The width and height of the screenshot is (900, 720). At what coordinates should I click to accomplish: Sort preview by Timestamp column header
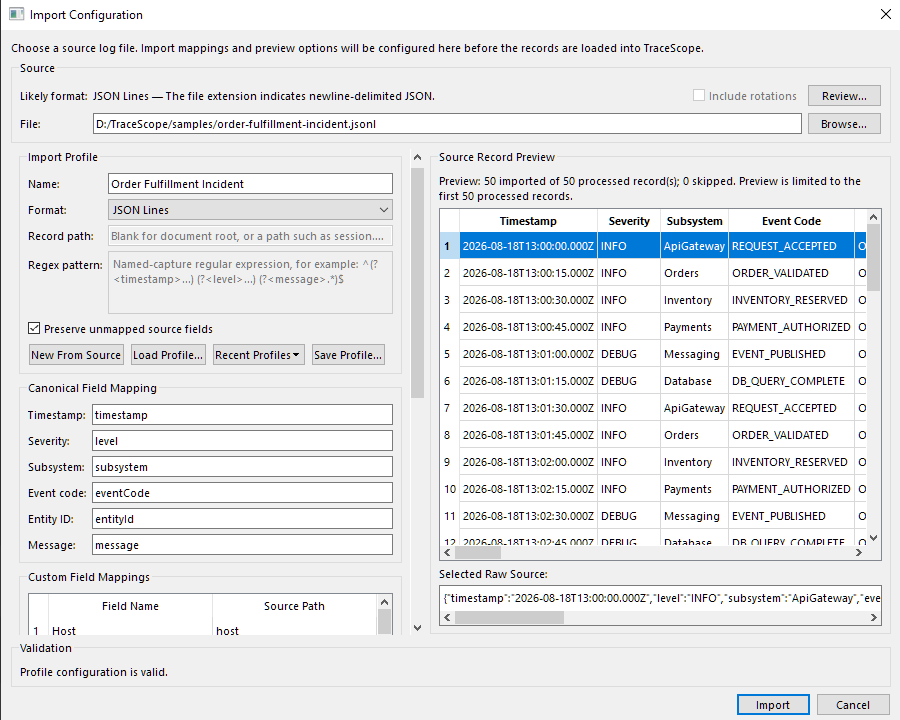(x=528, y=221)
